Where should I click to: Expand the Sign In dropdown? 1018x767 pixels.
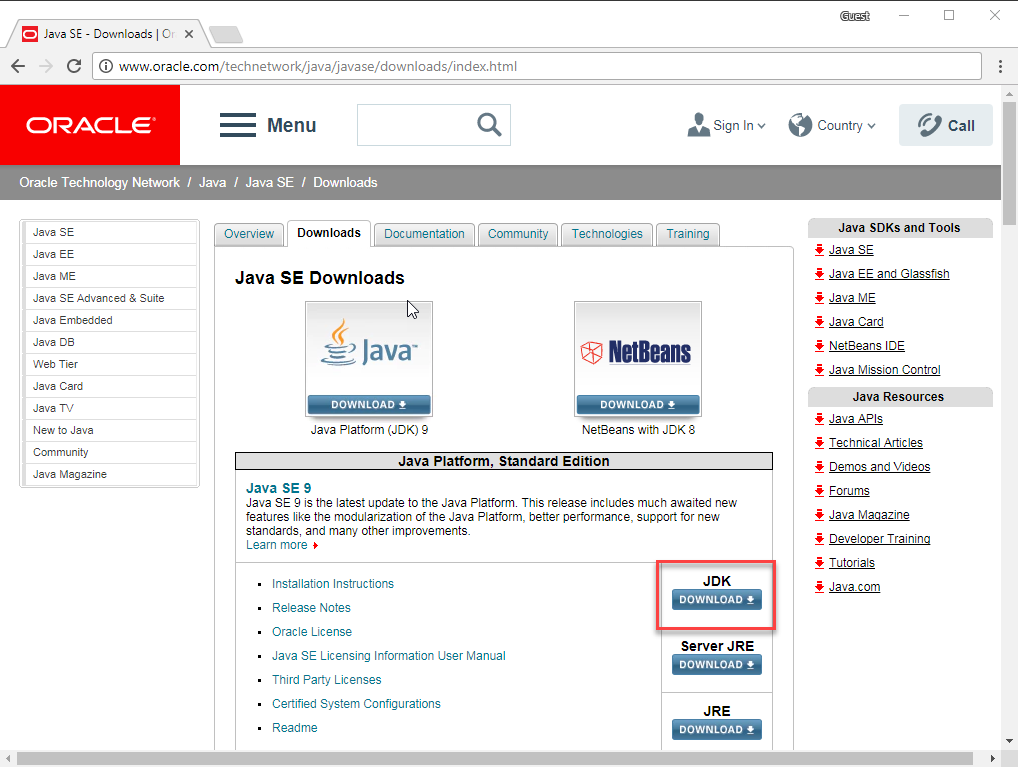(x=727, y=125)
